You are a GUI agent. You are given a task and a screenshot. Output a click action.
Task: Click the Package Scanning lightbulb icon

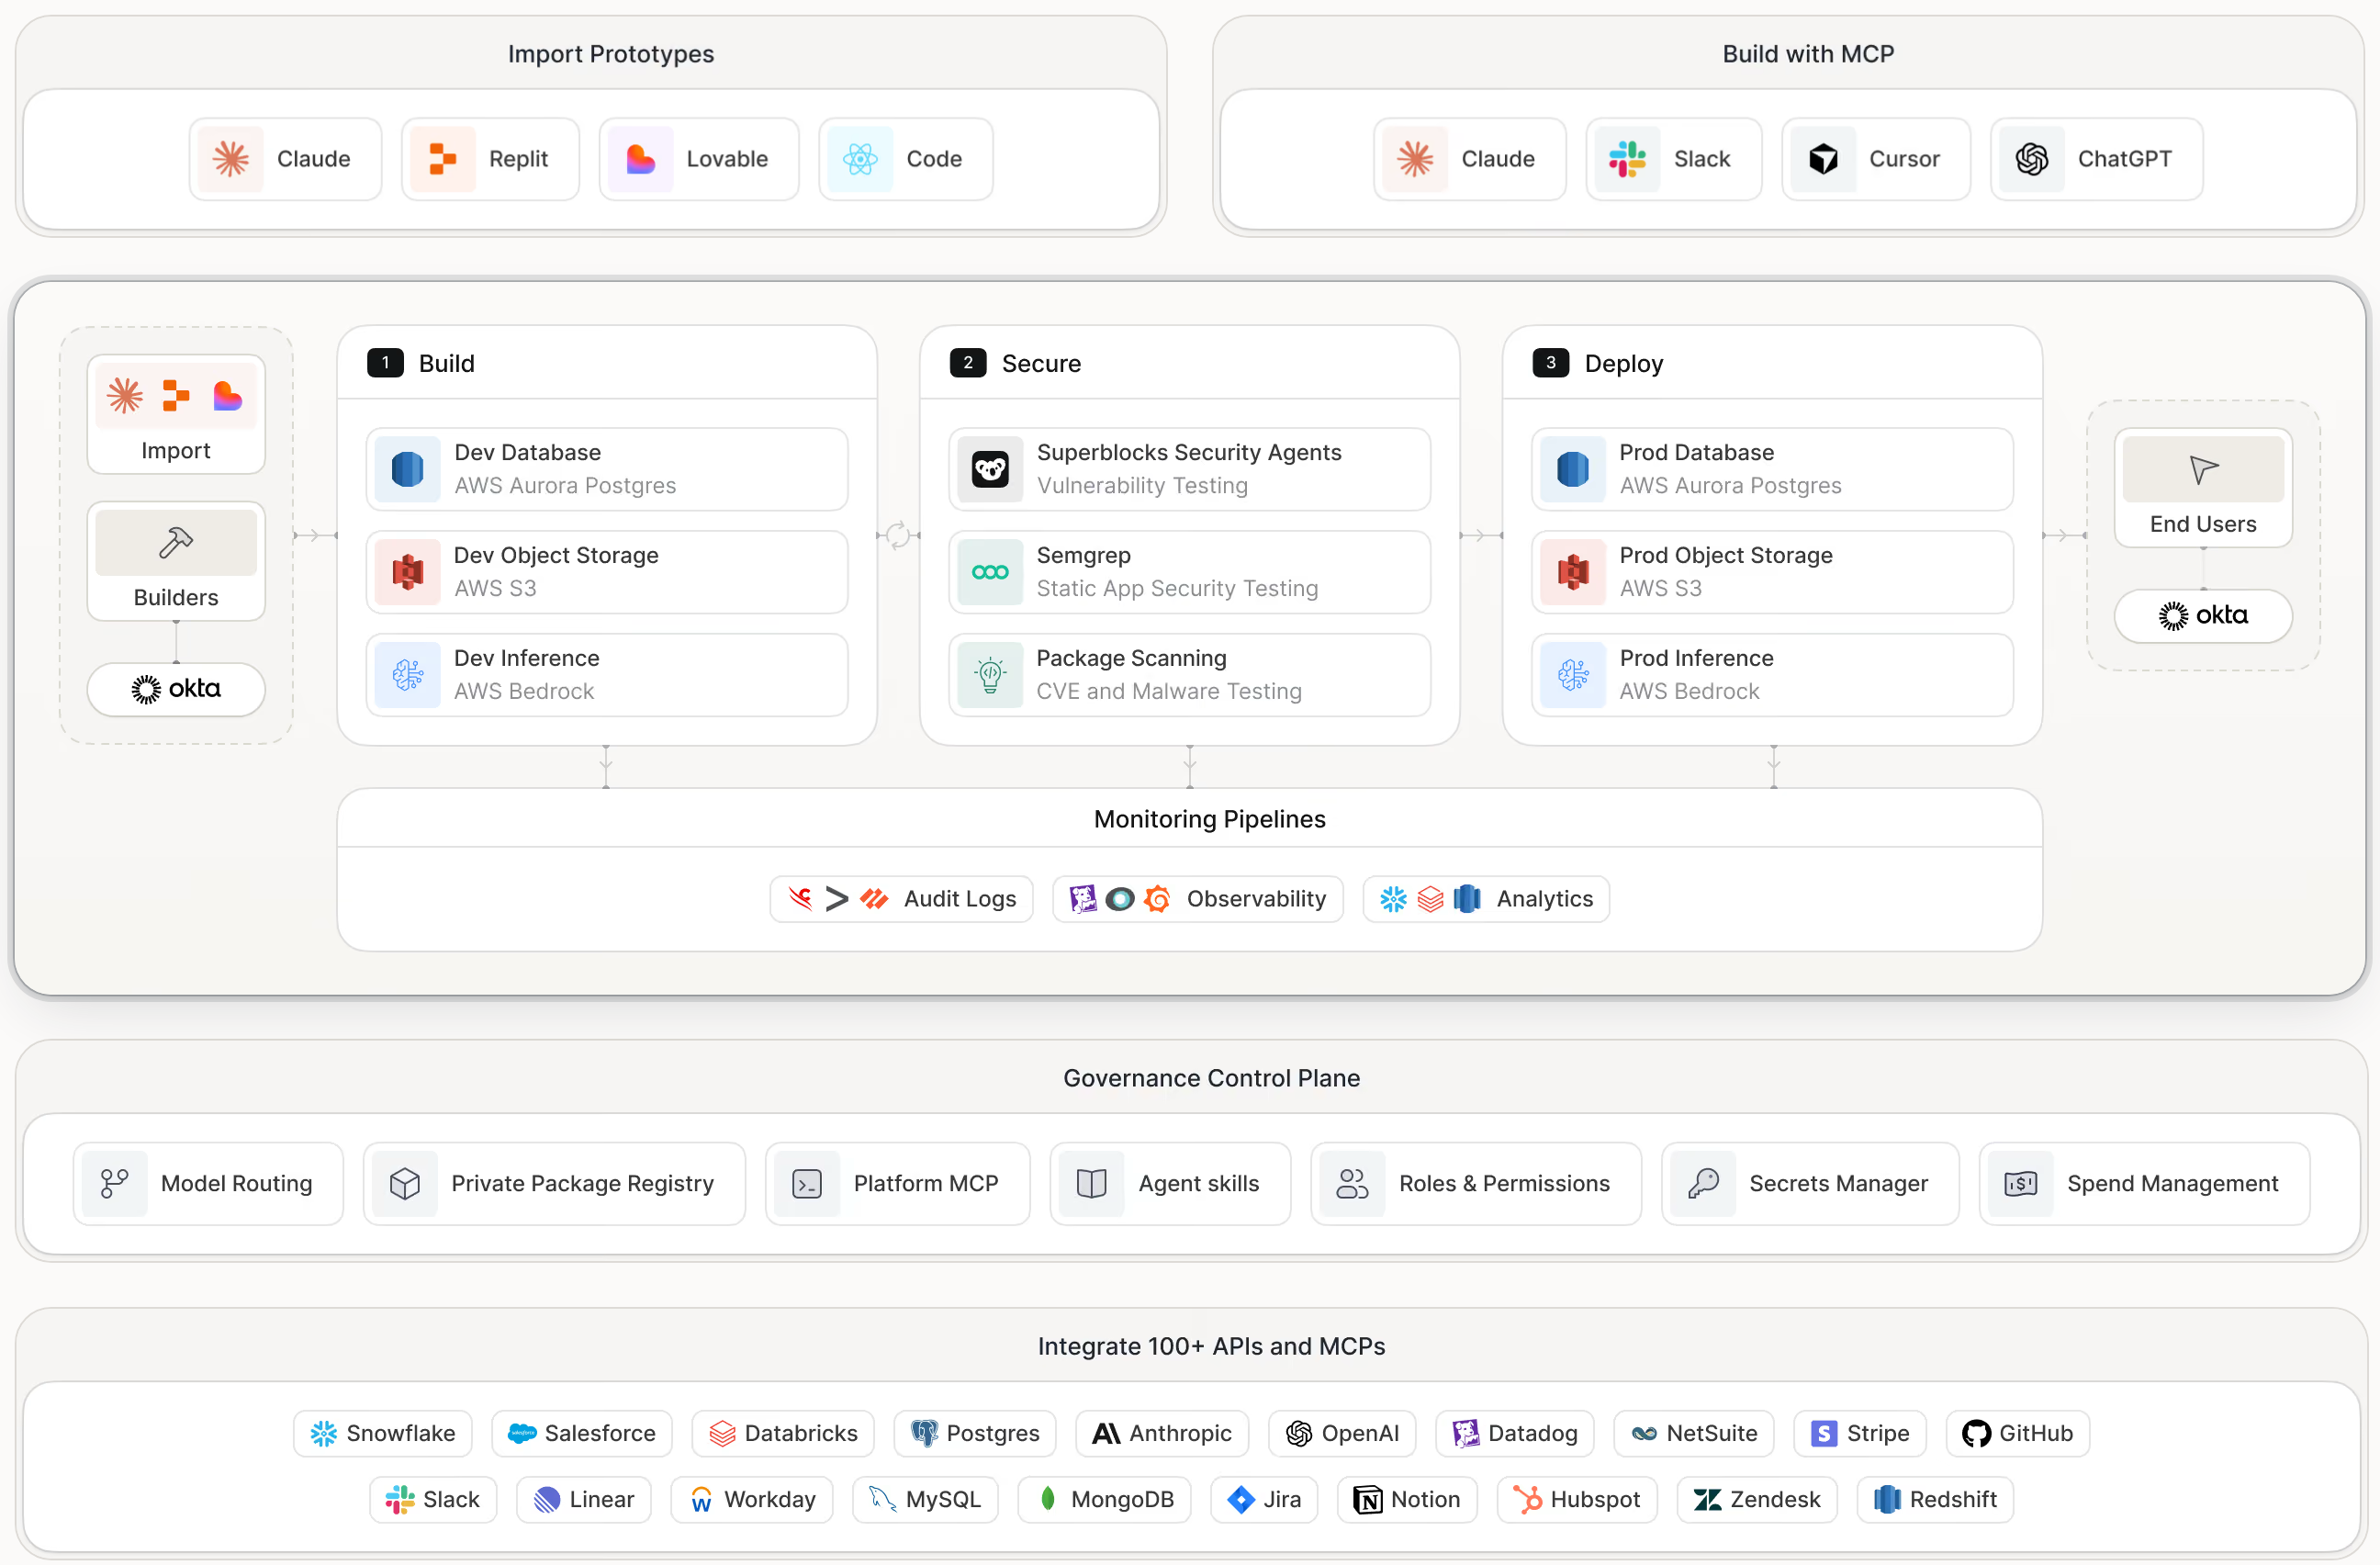click(990, 675)
